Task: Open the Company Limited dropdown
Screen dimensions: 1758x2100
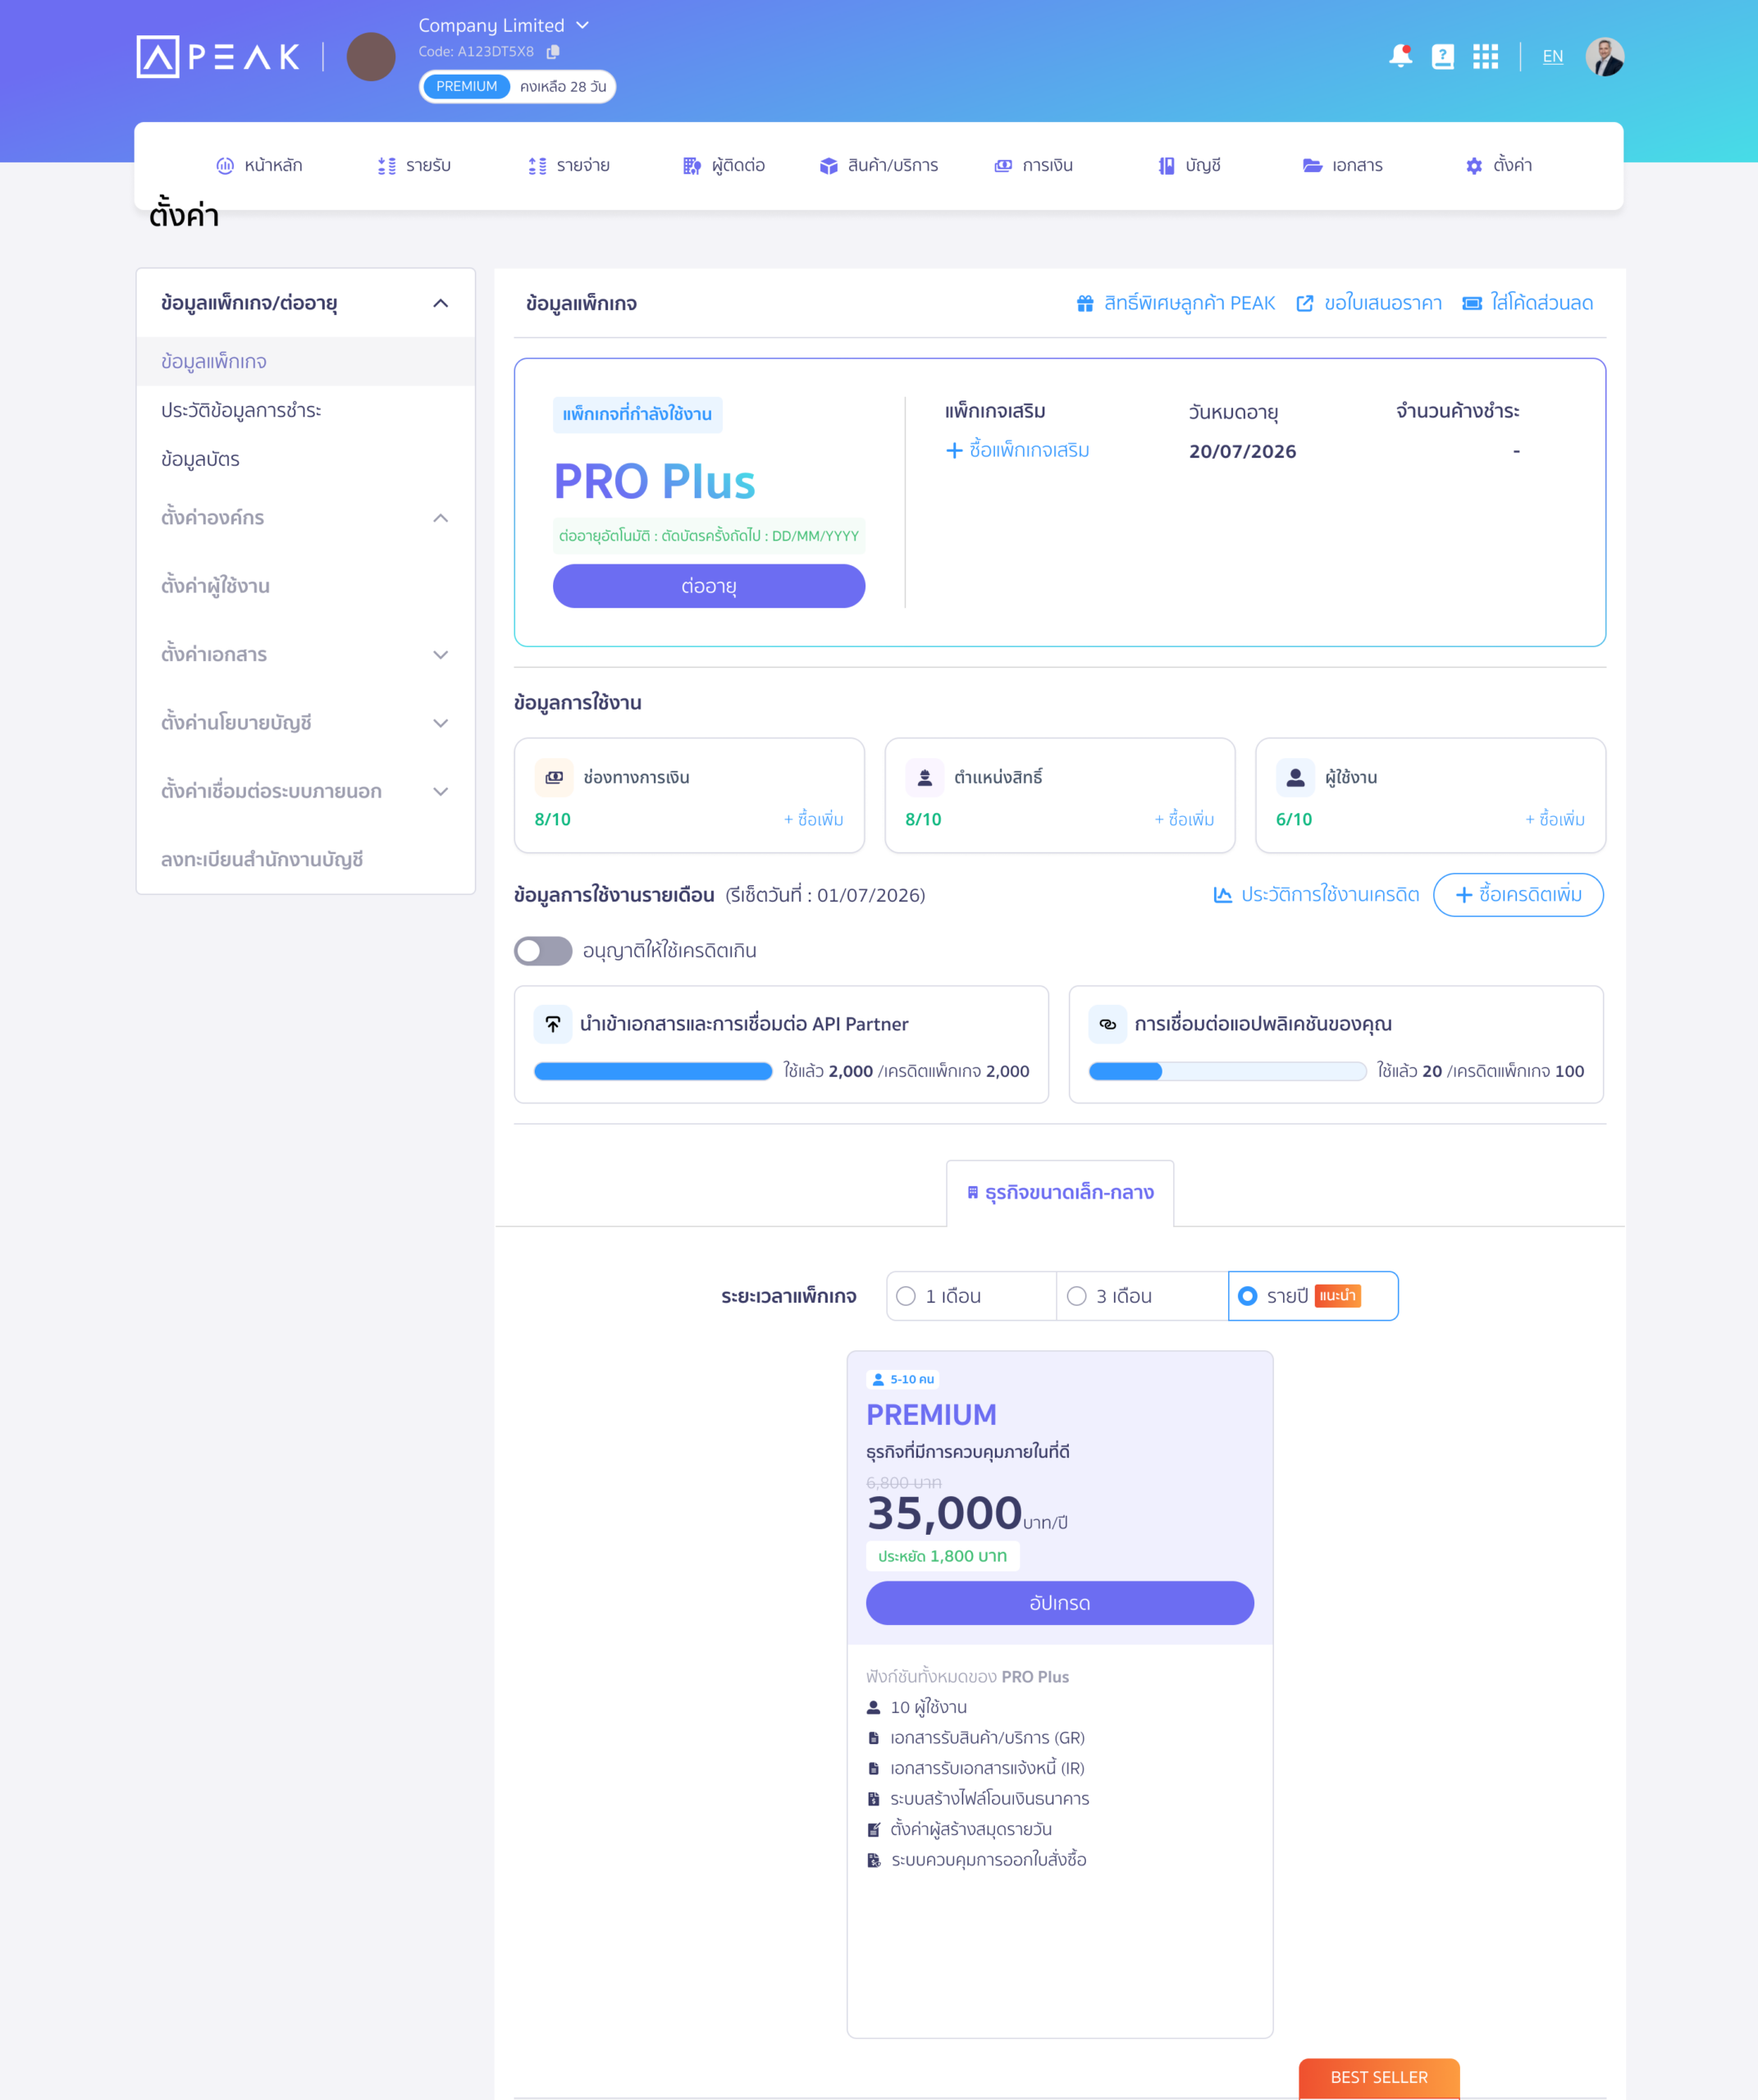Action: tap(504, 25)
